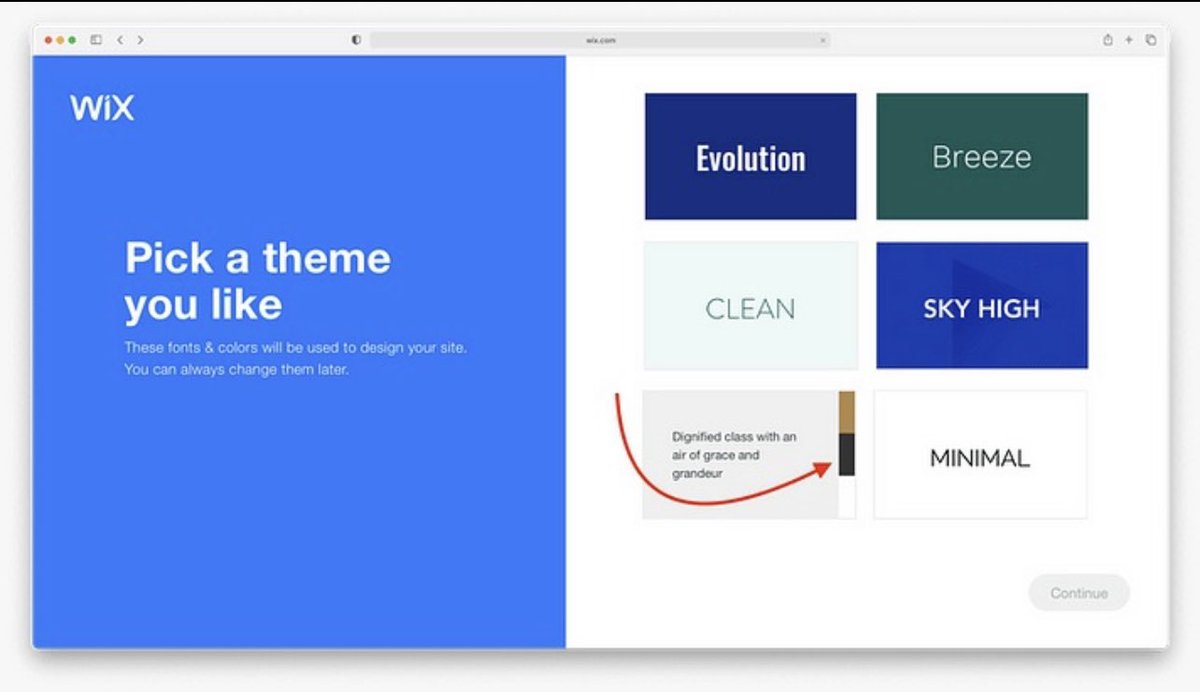This screenshot has height=692, width=1200.
Task: Maximize the browser window with the green button
Action: coord(72,40)
